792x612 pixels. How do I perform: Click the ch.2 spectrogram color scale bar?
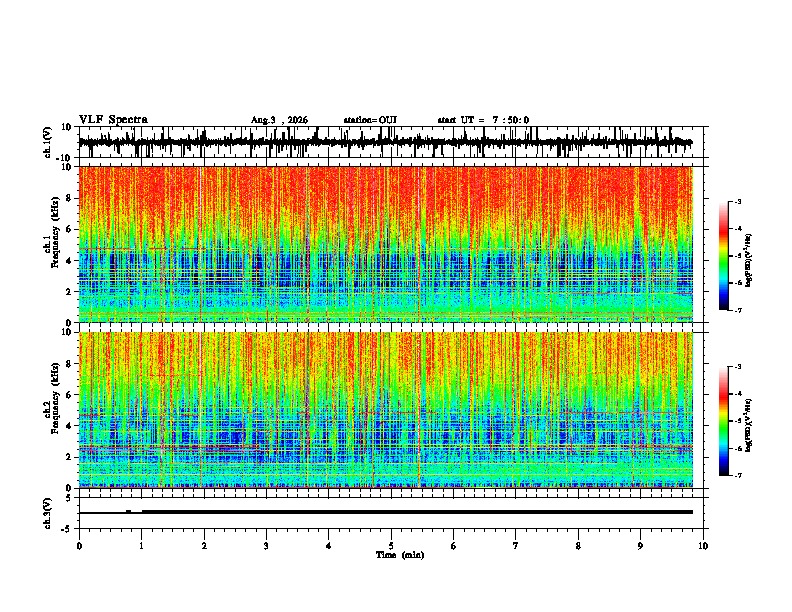[x=723, y=421]
